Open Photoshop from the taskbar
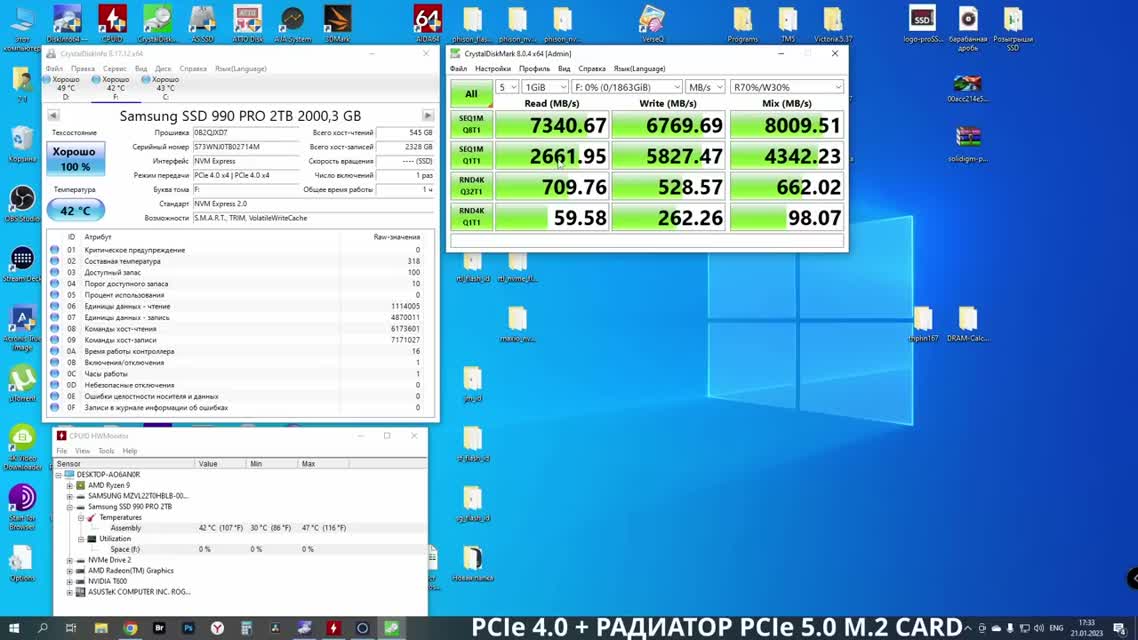Viewport: 1138px width, 640px height. coord(188,628)
